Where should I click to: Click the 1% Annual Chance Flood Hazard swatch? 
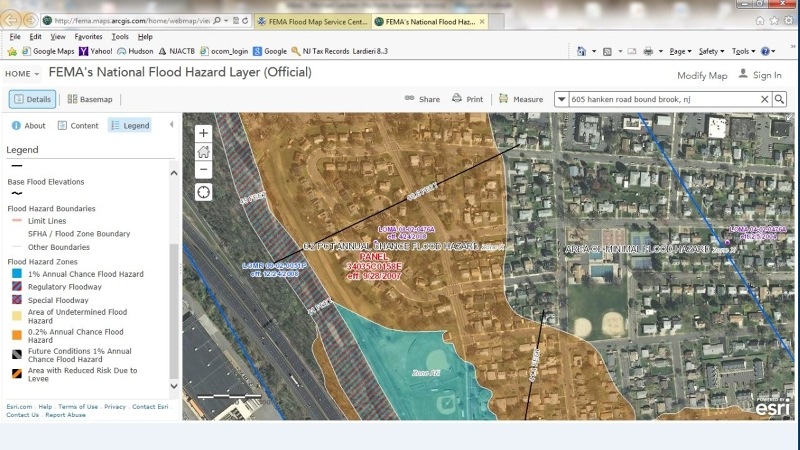(x=17, y=274)
